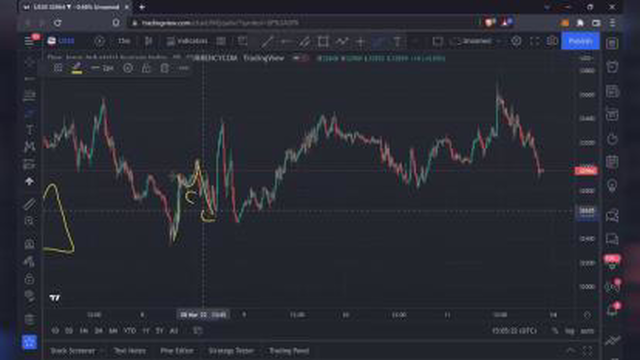Image resolution: width=640 pixels, height=360 pixels.
Task: Select the Patterns tool in left sidebar
Action: point(29,146)
